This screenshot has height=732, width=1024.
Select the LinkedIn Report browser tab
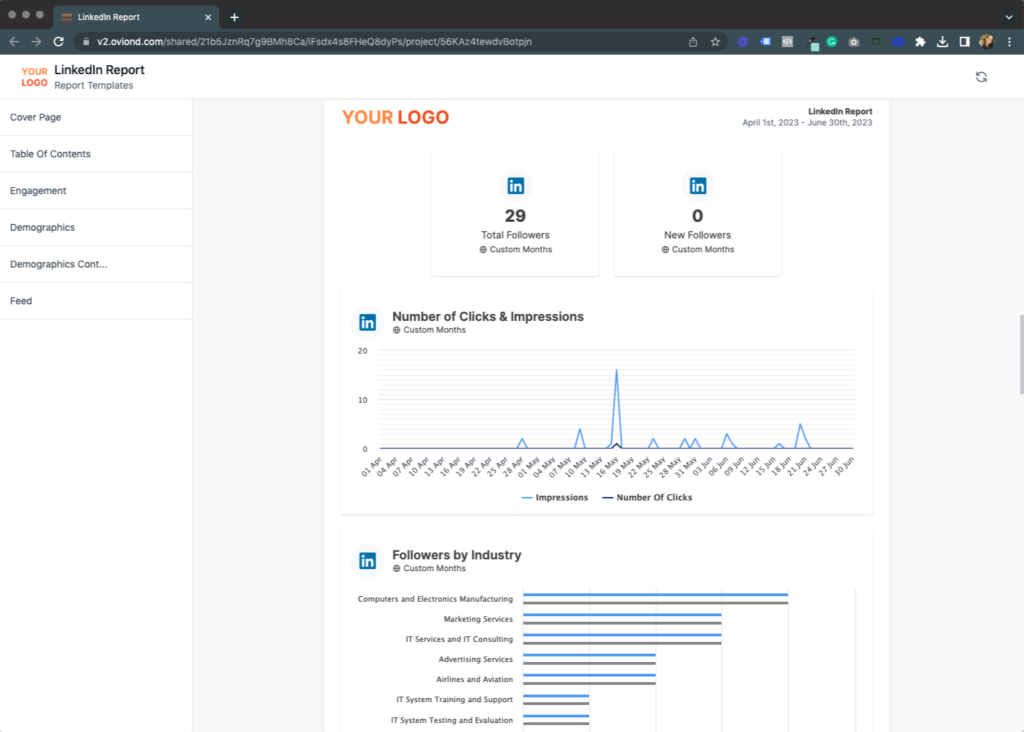136,17
